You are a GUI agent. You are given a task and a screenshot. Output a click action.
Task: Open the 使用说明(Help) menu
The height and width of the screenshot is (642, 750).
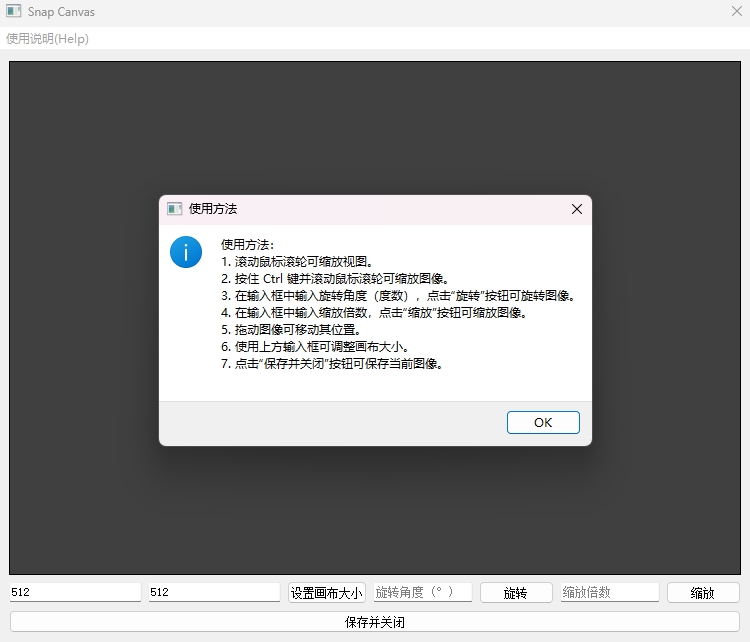[47, 39]
